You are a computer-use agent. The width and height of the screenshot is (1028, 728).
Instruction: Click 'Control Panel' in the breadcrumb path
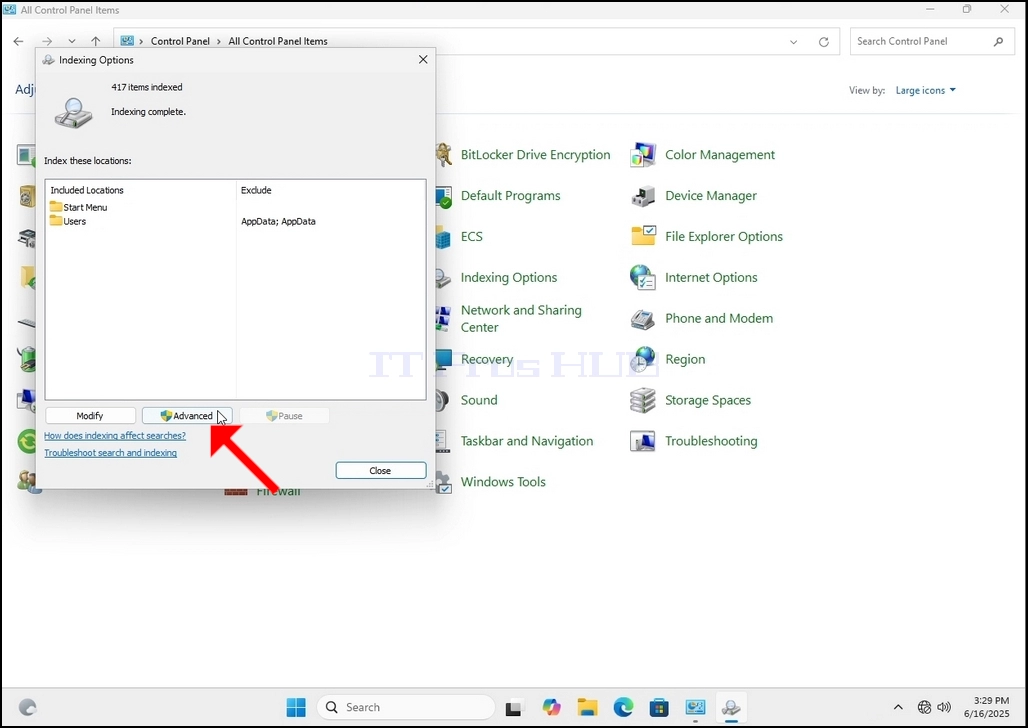pyautogui.click(x=180, y=41)
